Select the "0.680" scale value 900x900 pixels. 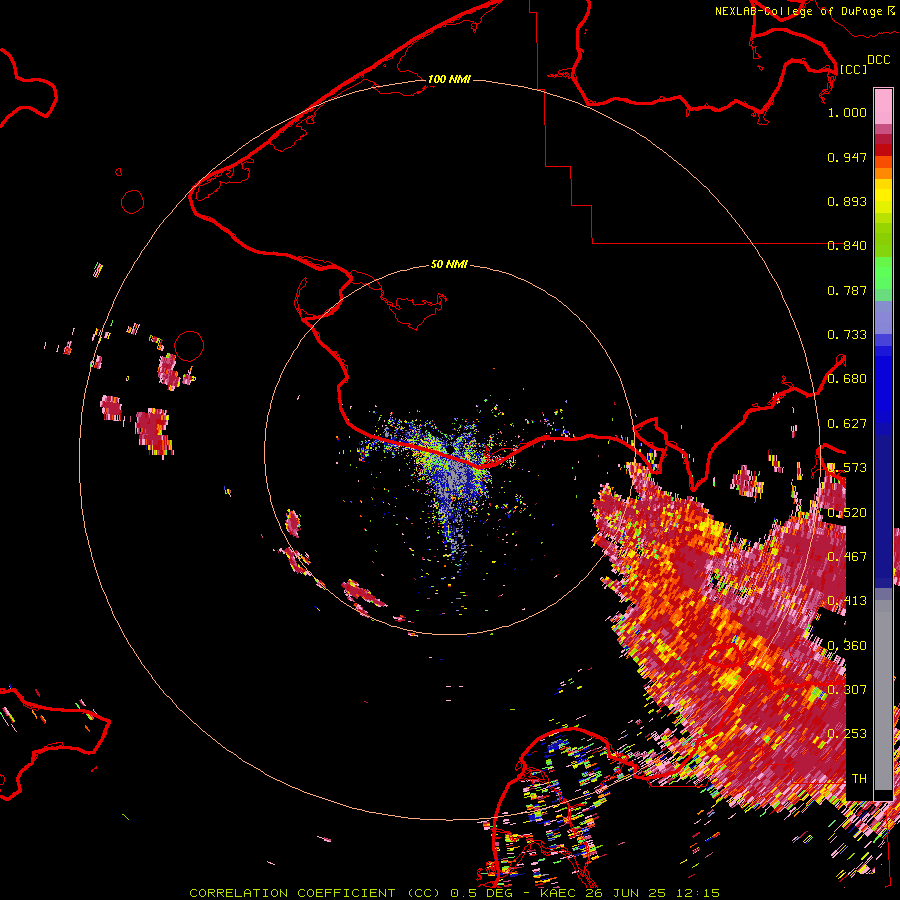coord(847,379)
